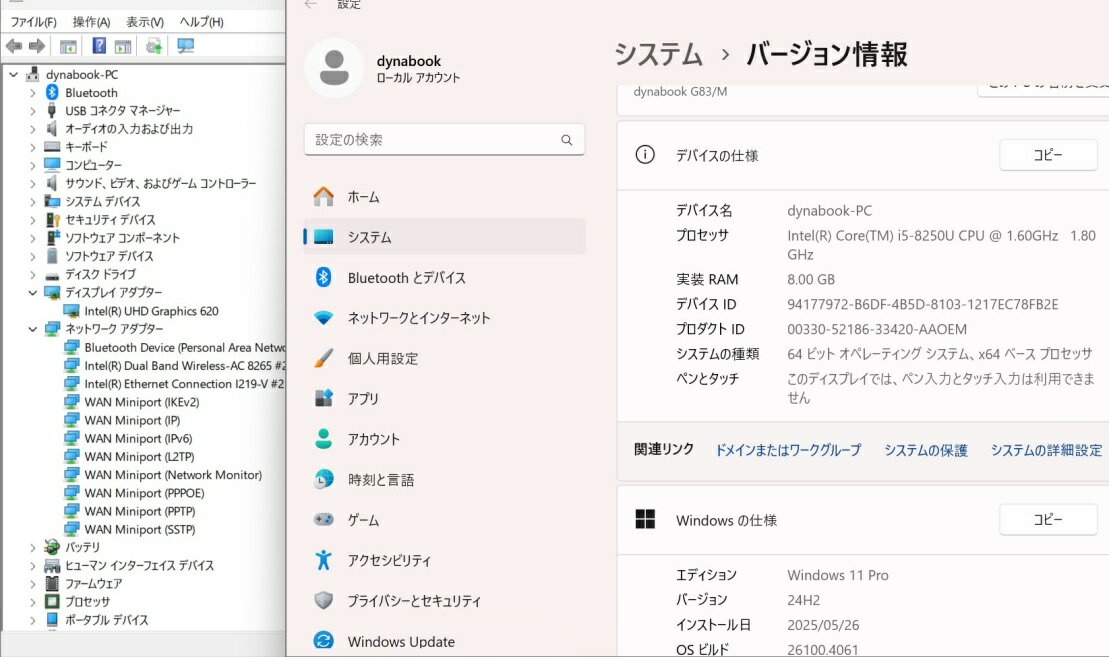1109x657 pixels.
Task: Open ドメインまたはワークグループ link
Action: (x=787, y=451)
